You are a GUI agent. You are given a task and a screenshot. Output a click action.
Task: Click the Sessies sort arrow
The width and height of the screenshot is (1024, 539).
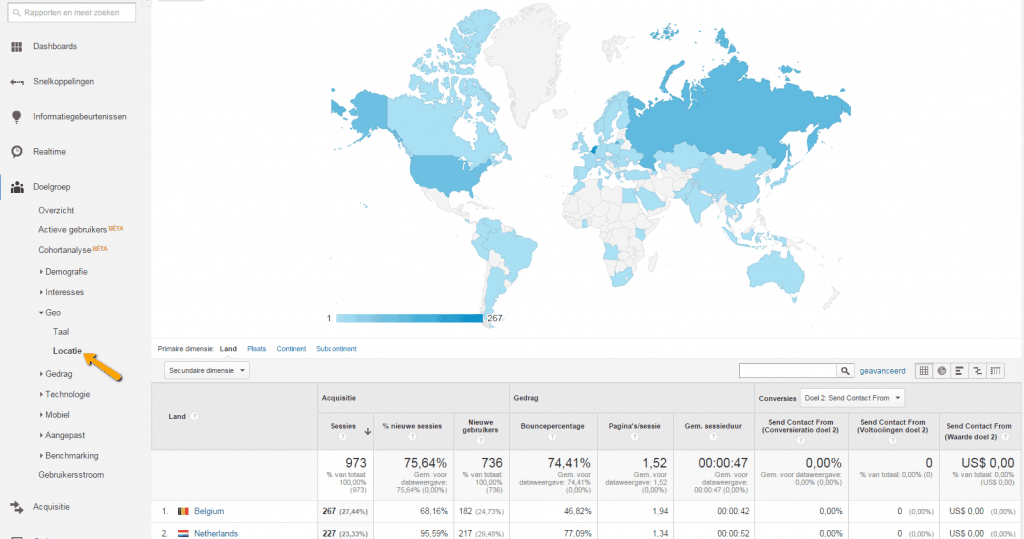[368, 431]
